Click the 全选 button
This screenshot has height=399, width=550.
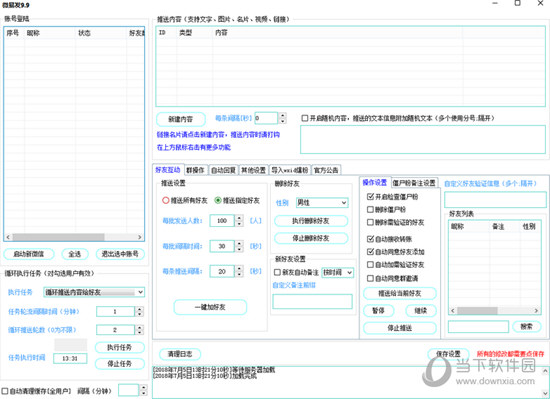pos(75,254)
